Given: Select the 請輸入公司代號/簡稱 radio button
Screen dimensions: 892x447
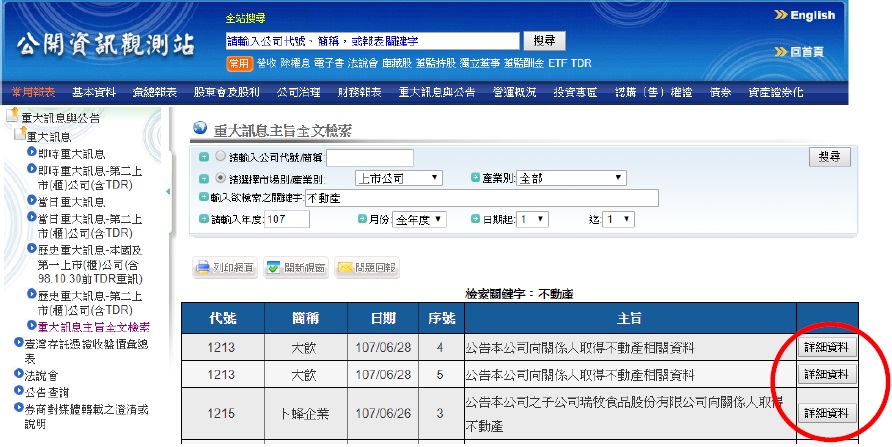Looking at the screenshot, I should [220, 157].
